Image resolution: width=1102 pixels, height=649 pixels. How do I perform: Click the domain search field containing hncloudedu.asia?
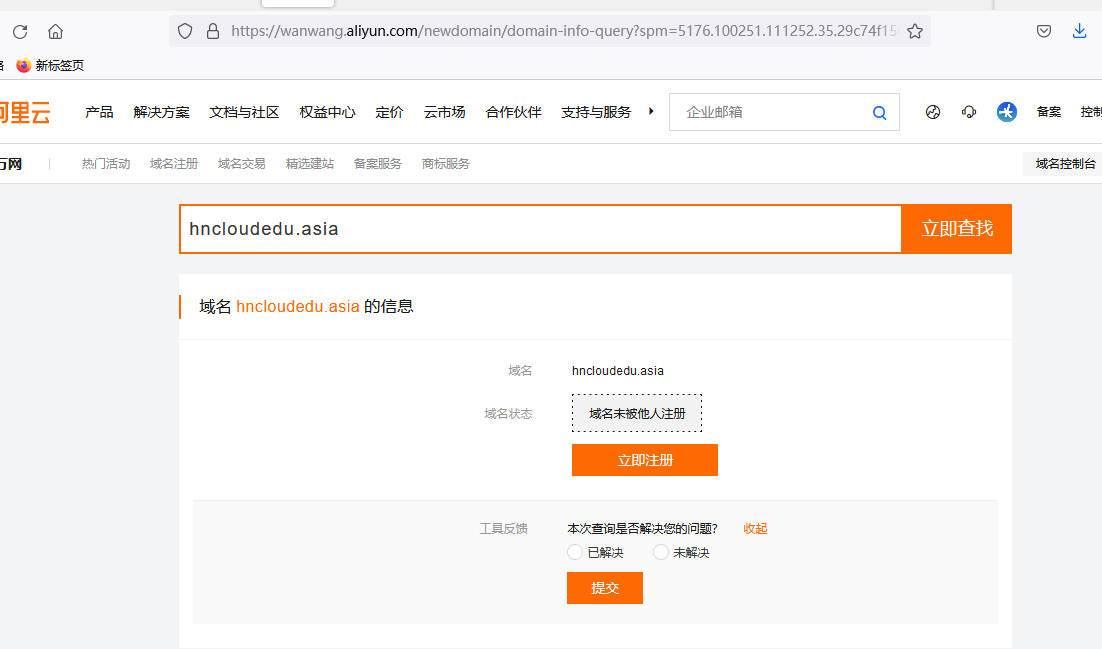pos(540,229)
